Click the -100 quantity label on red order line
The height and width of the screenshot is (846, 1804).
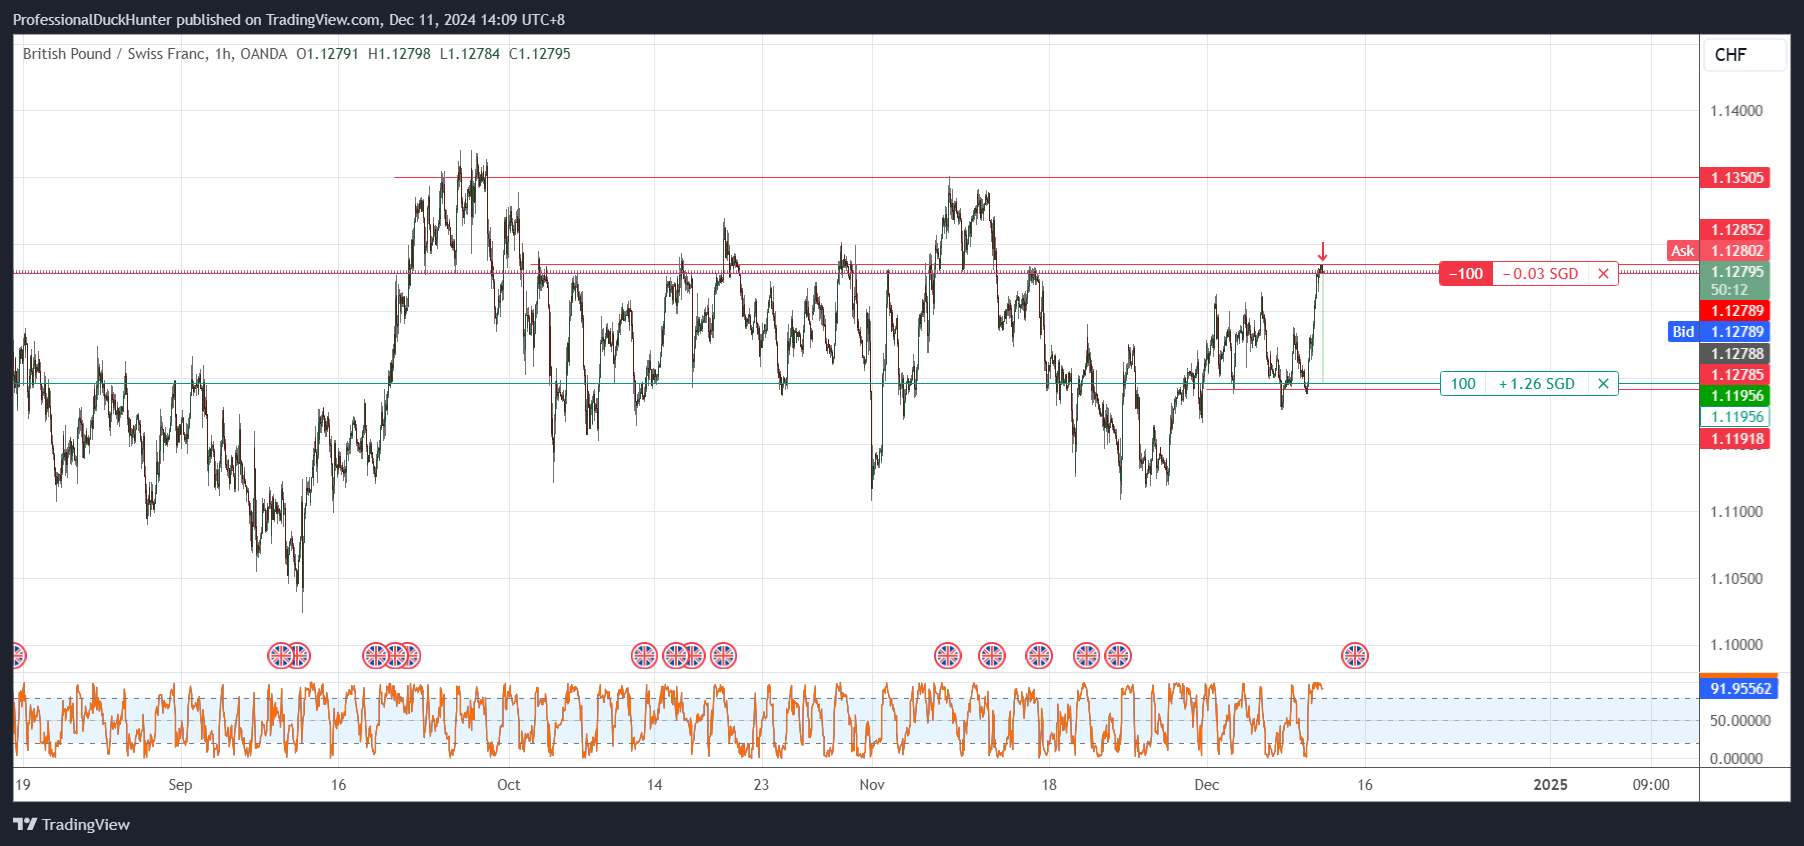tap(1466, 273)
